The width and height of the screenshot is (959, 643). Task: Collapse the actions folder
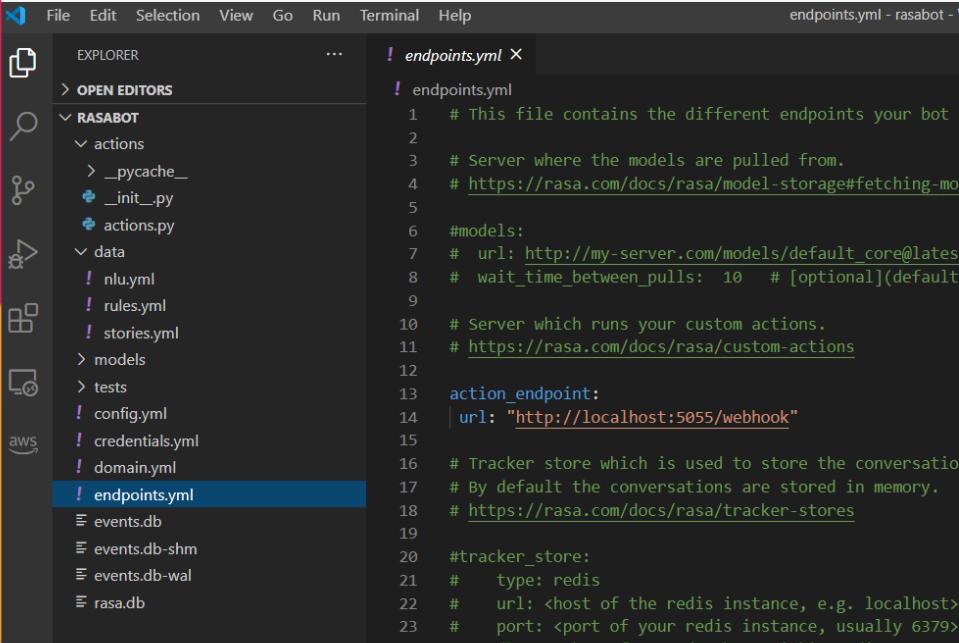81,144
